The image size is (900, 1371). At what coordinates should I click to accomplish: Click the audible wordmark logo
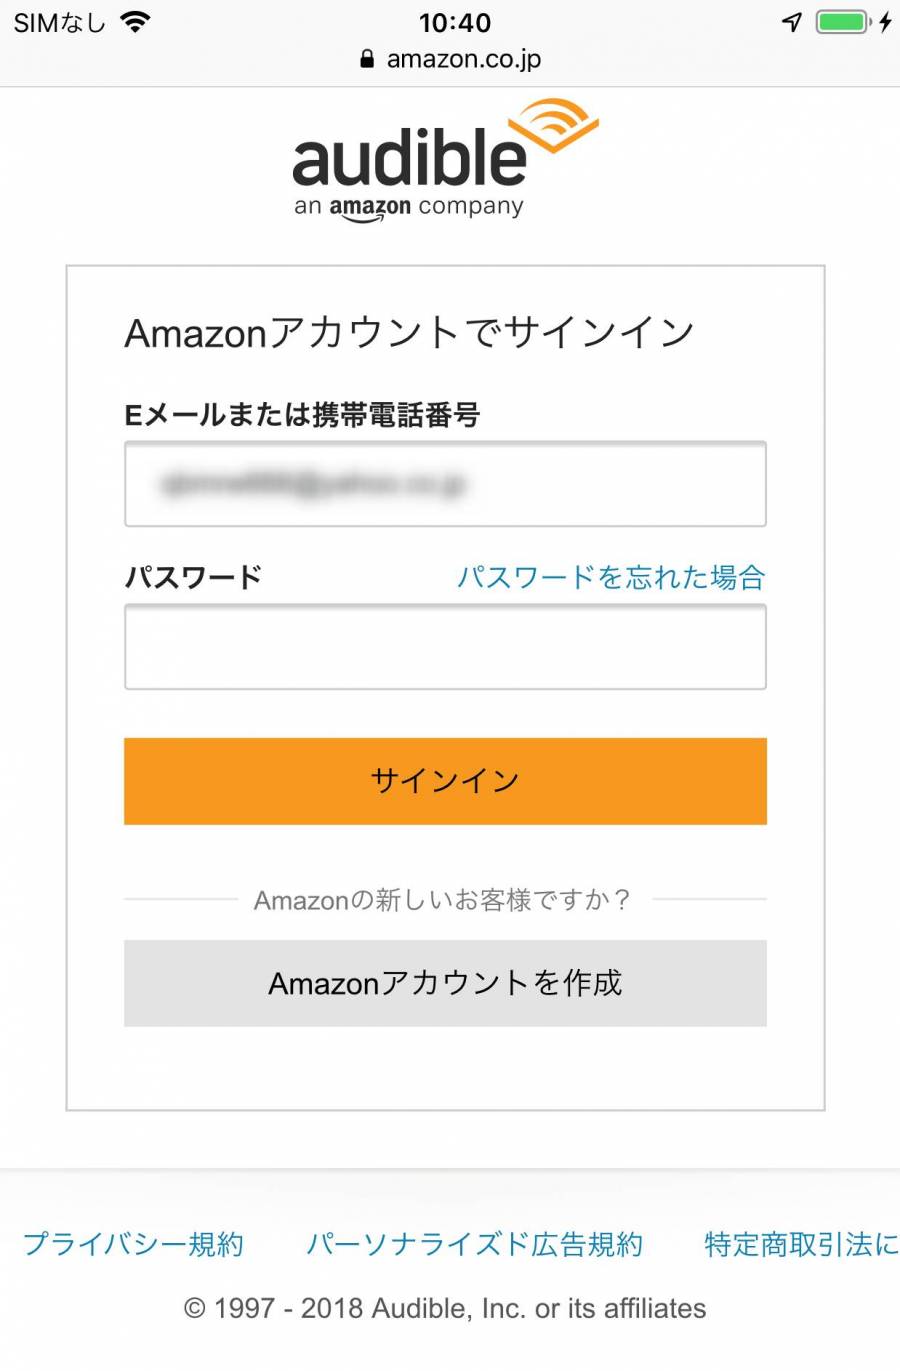point(409,157)
